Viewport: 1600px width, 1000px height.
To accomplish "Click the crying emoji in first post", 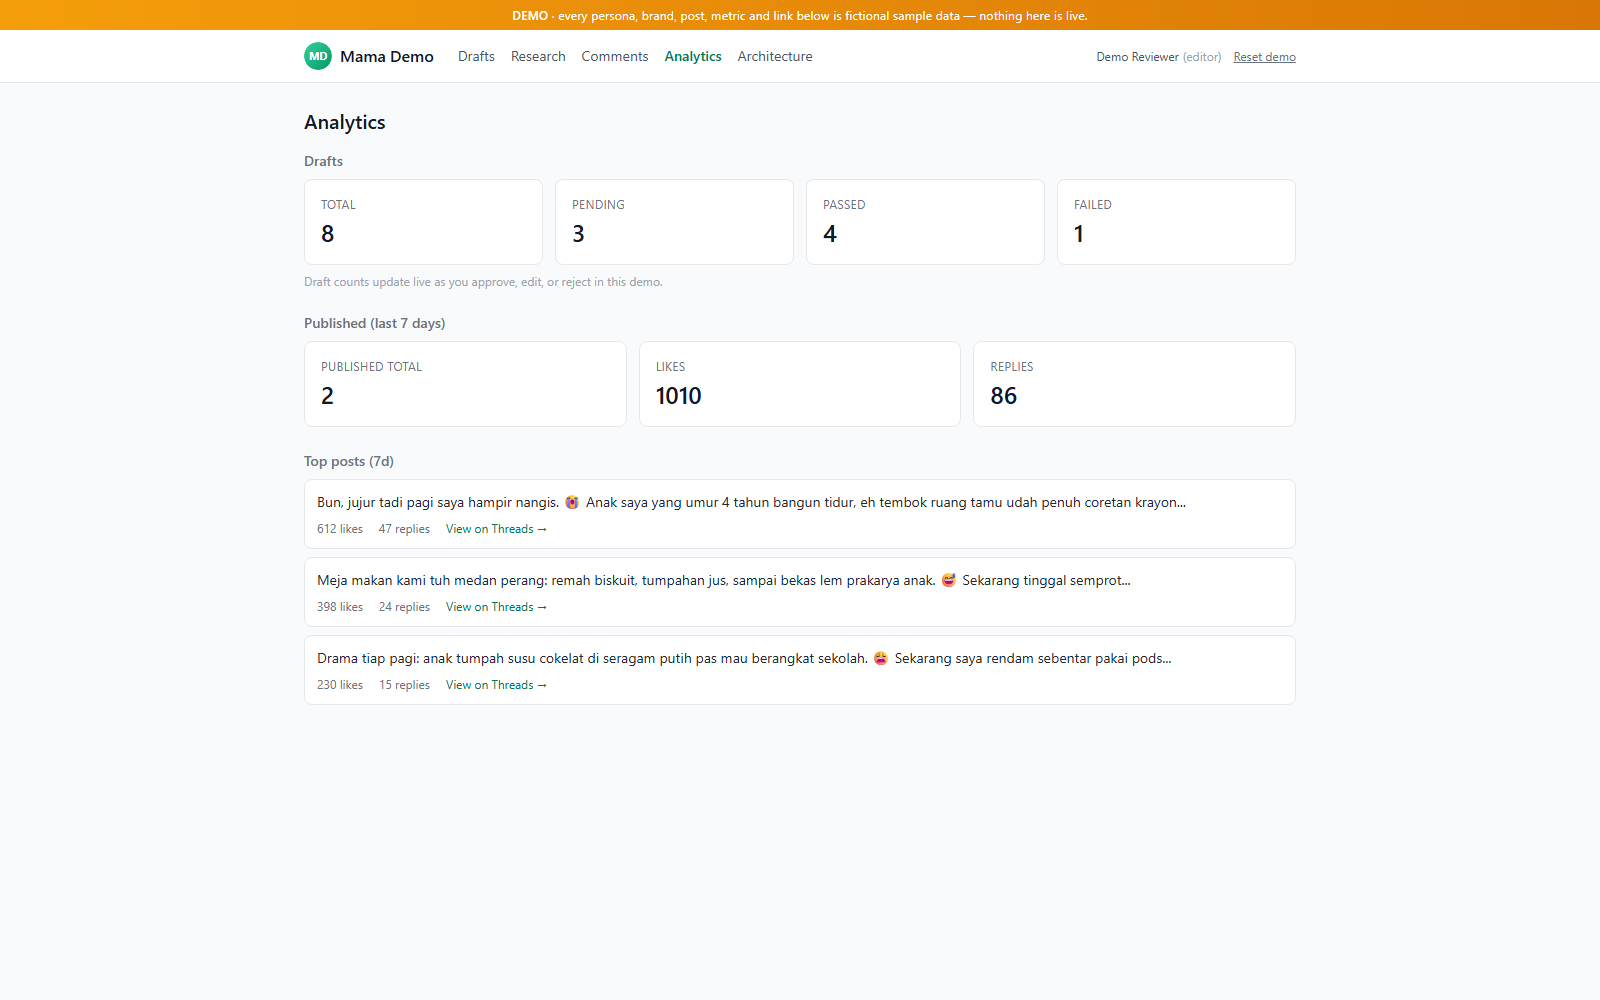I will pos(572,502).
